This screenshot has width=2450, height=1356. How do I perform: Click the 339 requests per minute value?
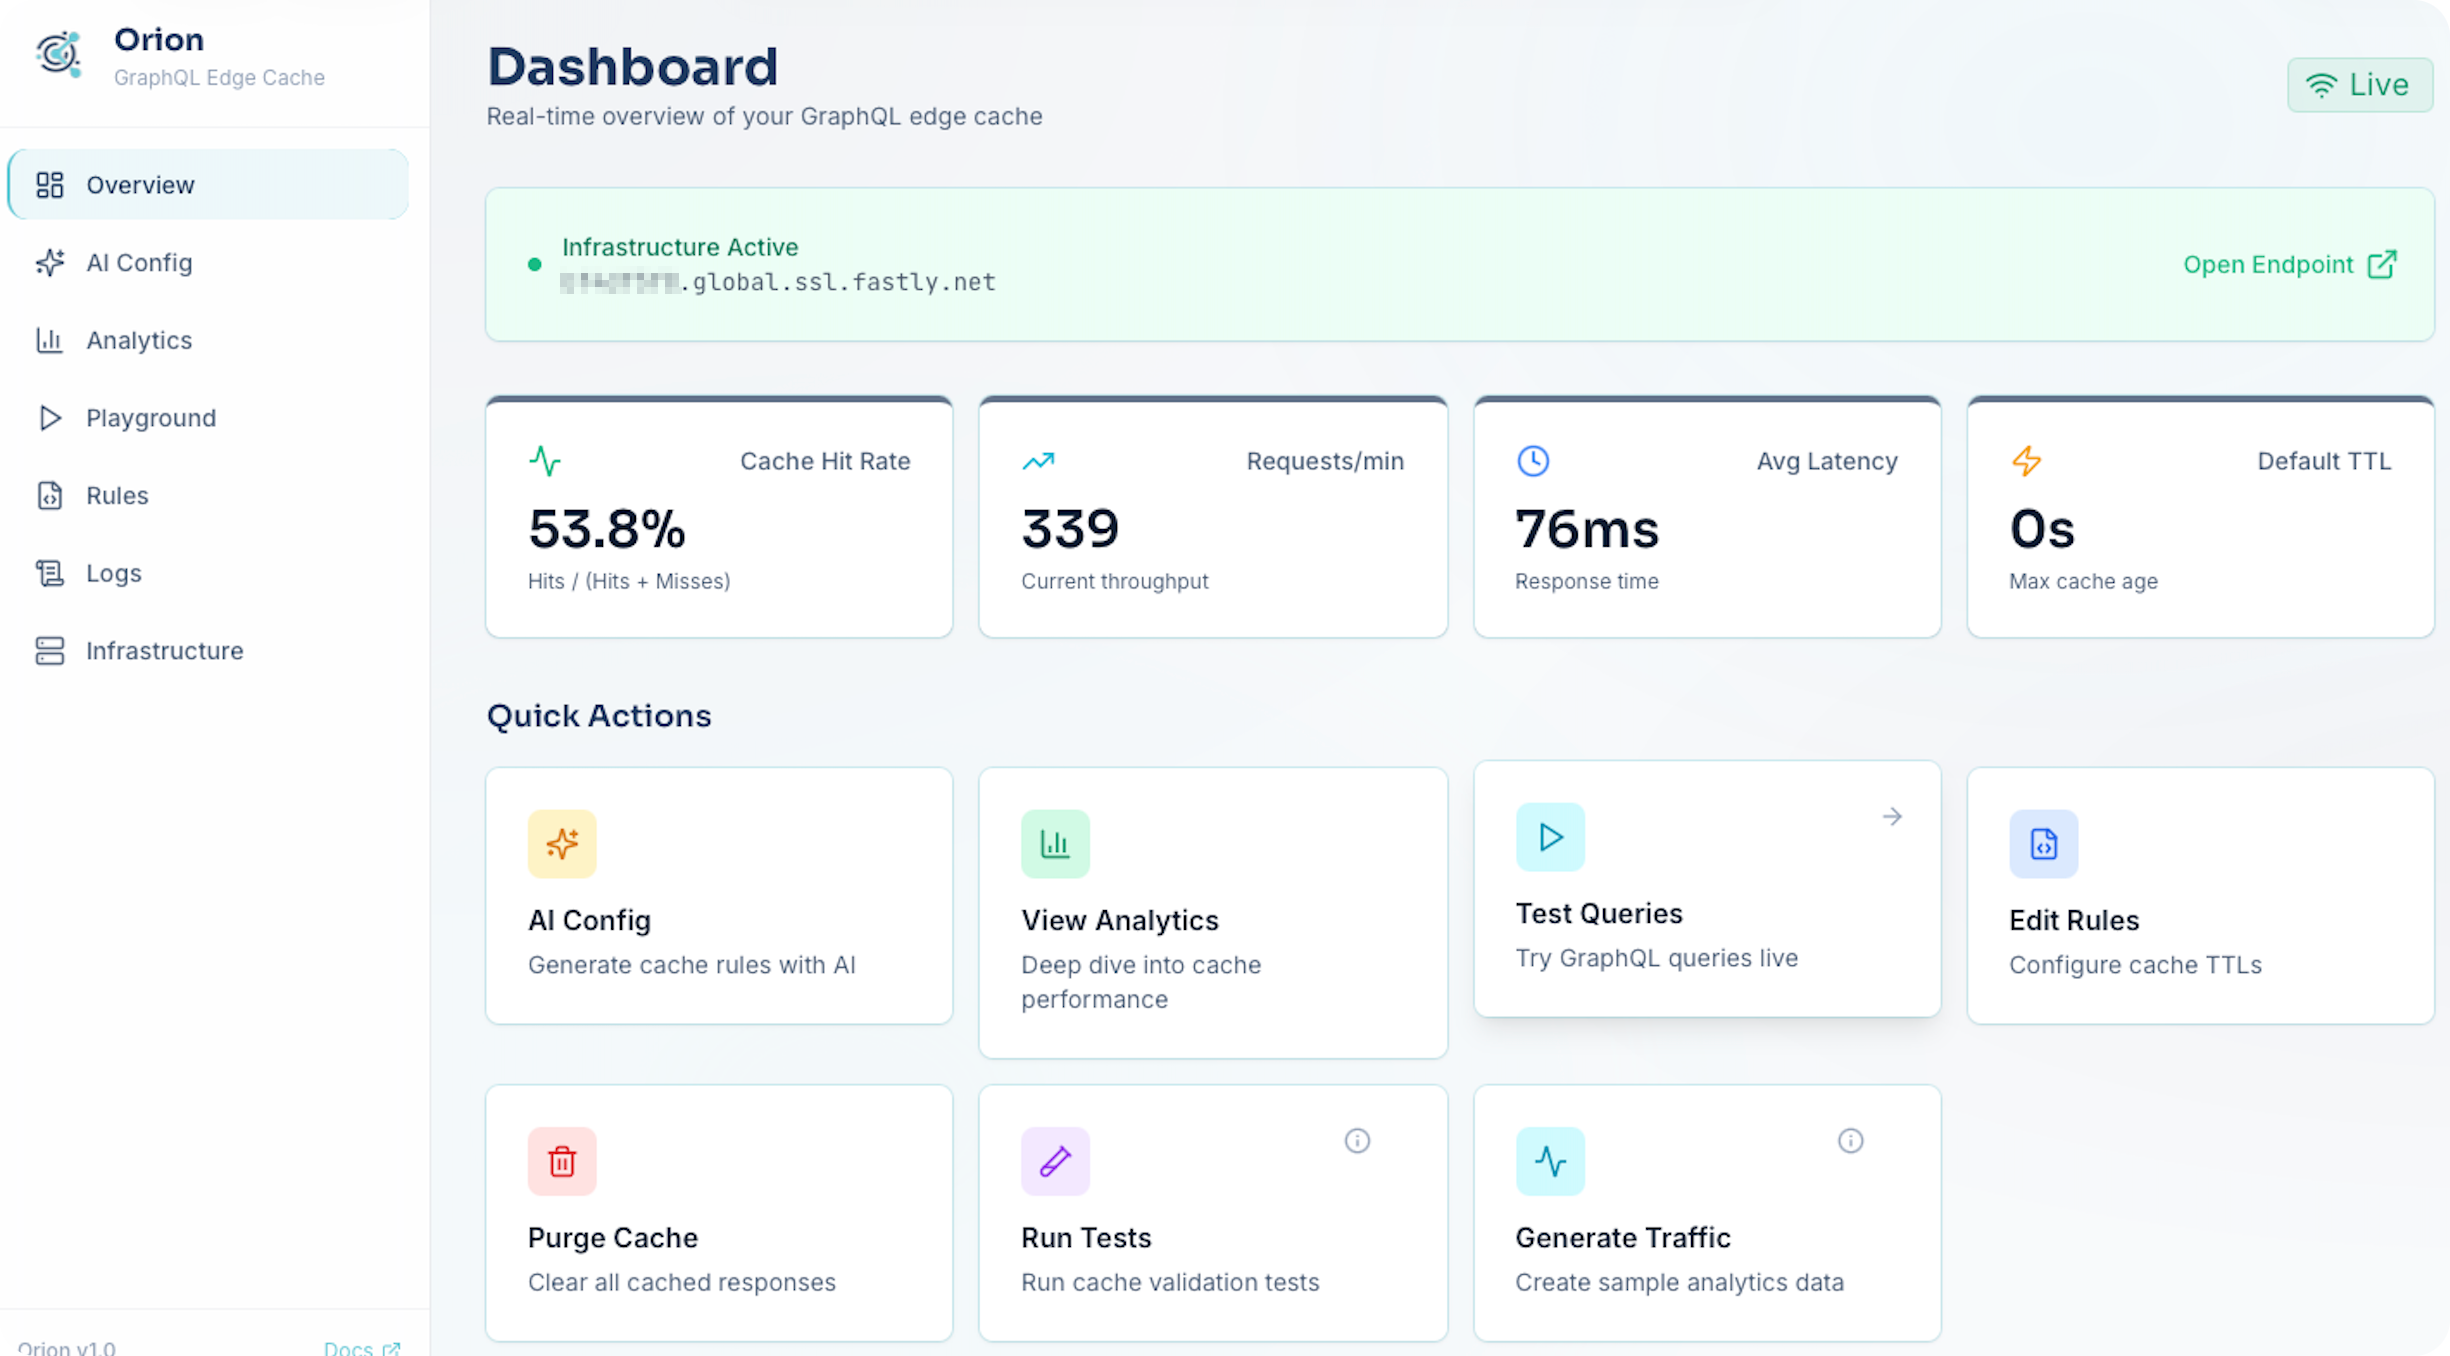[x=1070, y=529]
